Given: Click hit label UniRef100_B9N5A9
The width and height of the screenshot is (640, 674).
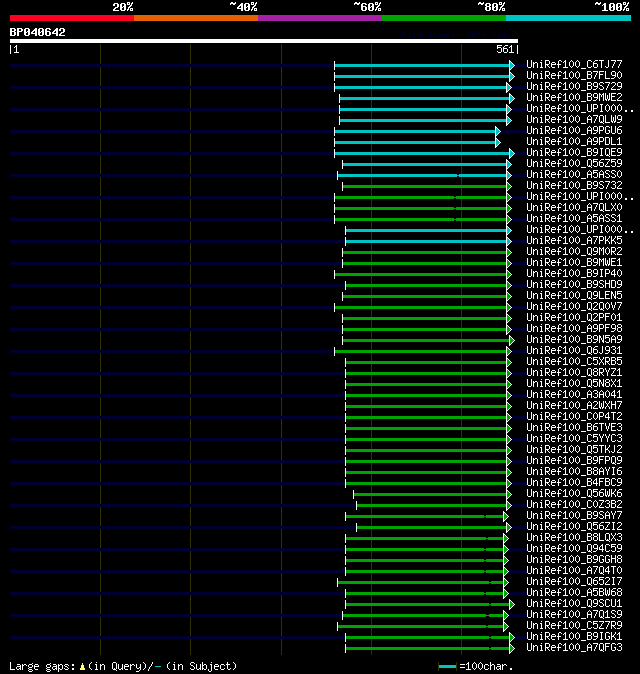Looking at the screenshot, I should click(x=574, y=340).
